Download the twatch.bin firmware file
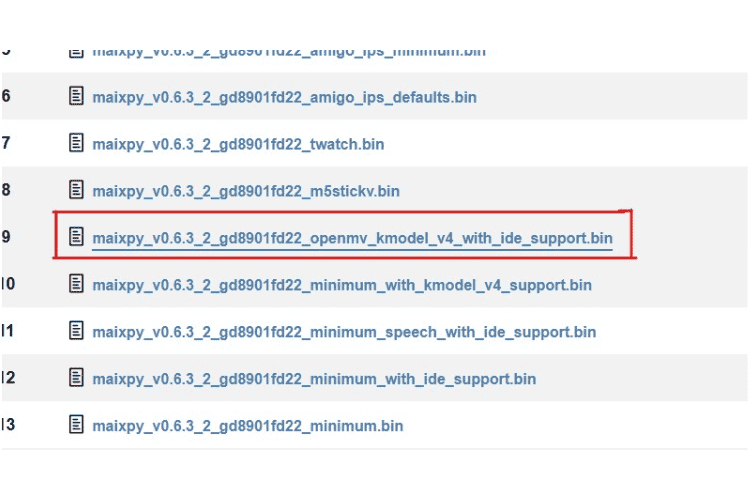Viewport: 750px width, 500px height. pyautogui.click(x=238, y=144)
